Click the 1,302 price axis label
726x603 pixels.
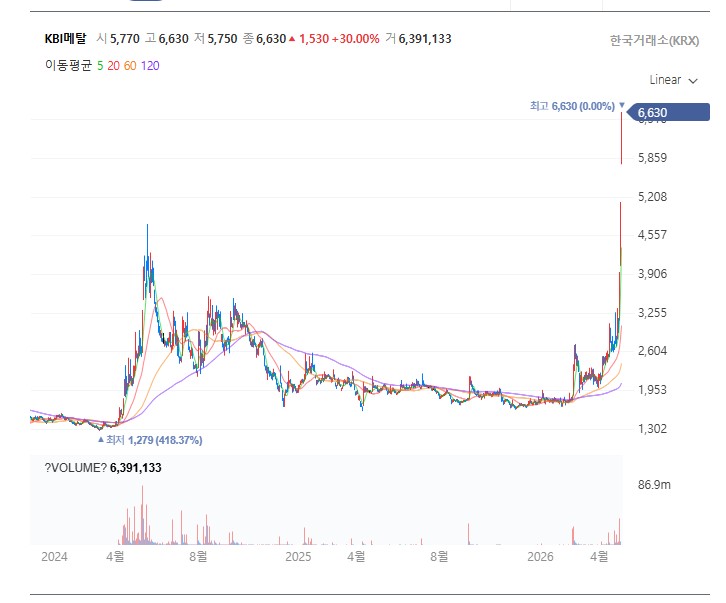pos(652,428)
